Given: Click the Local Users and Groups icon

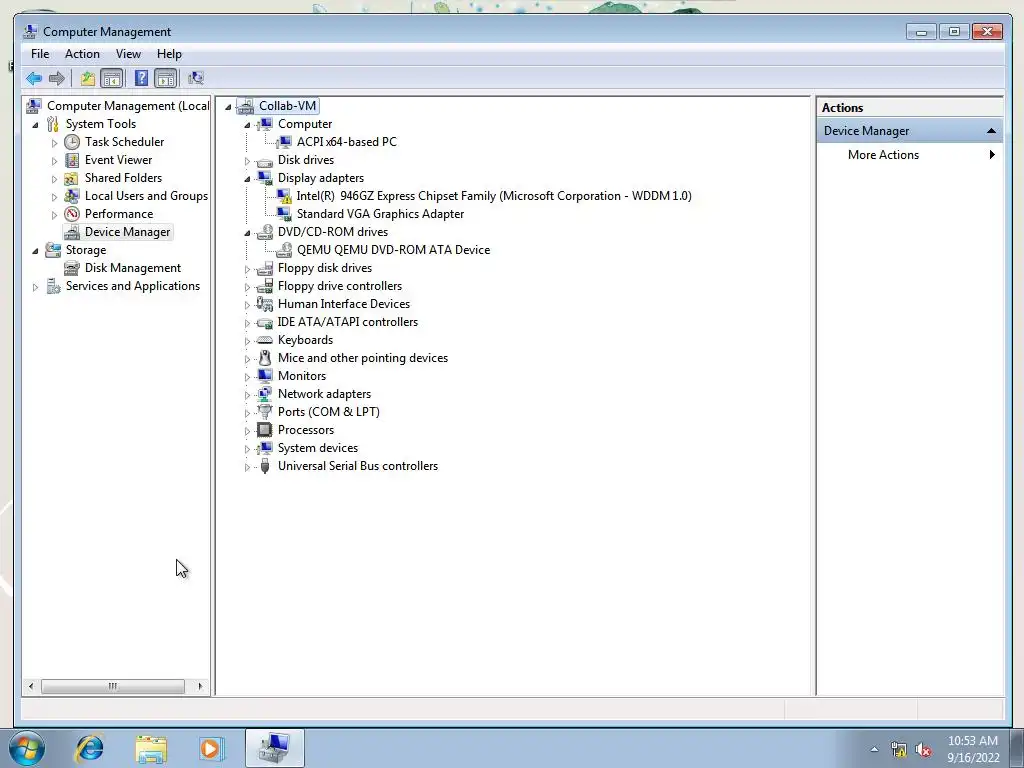Looking at the screenshot, I should point(72,196).
